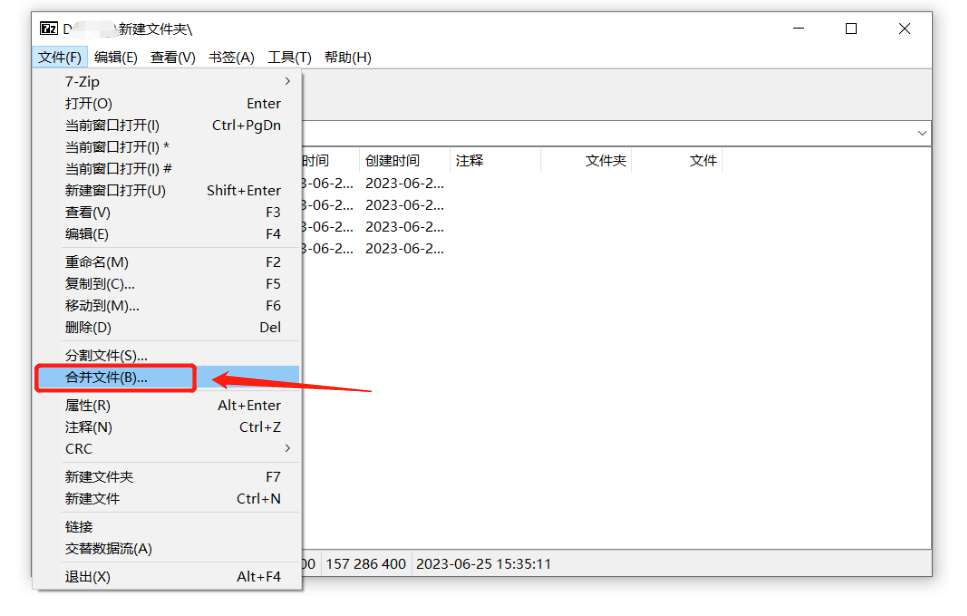Select 交替数据流(A) menu item
This screenshot has height=616, width=967.
(168, 549)
